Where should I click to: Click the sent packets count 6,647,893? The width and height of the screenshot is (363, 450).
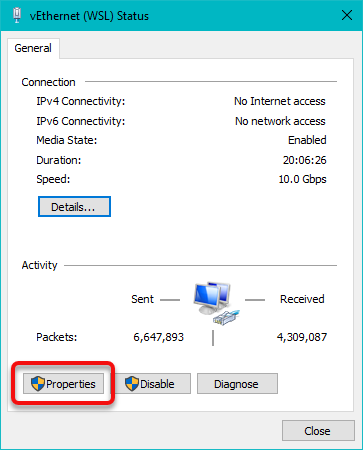(x=158, y=337)
